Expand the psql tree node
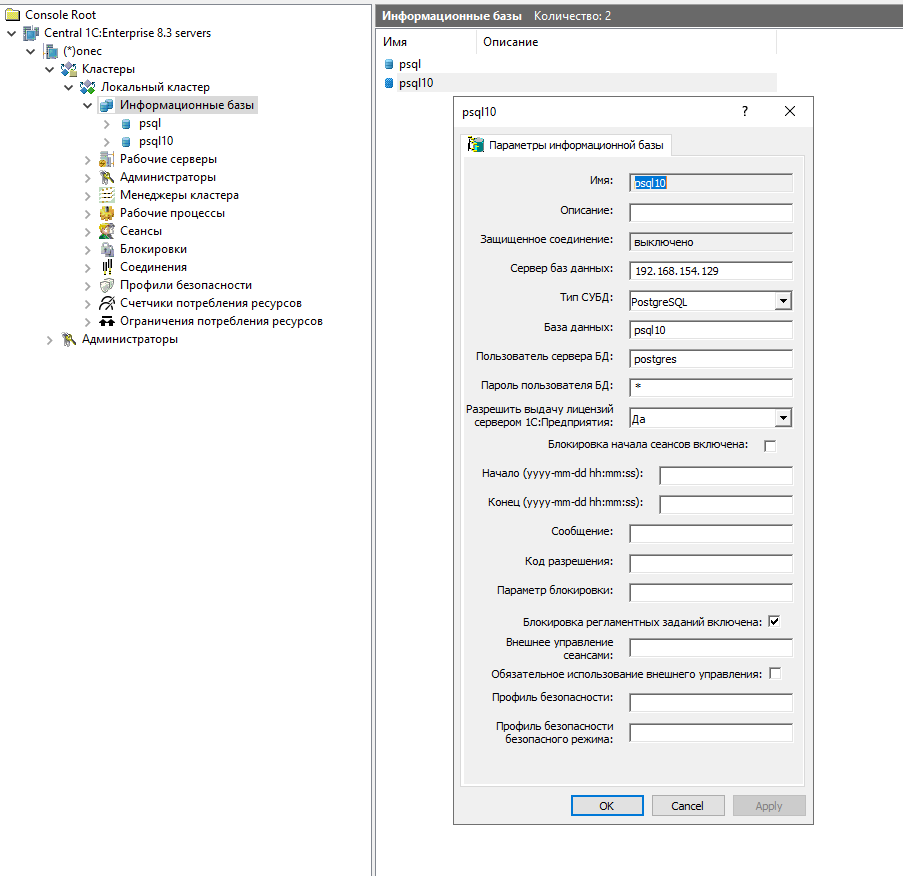Screen dimensions: 903x876 (107, 124)
